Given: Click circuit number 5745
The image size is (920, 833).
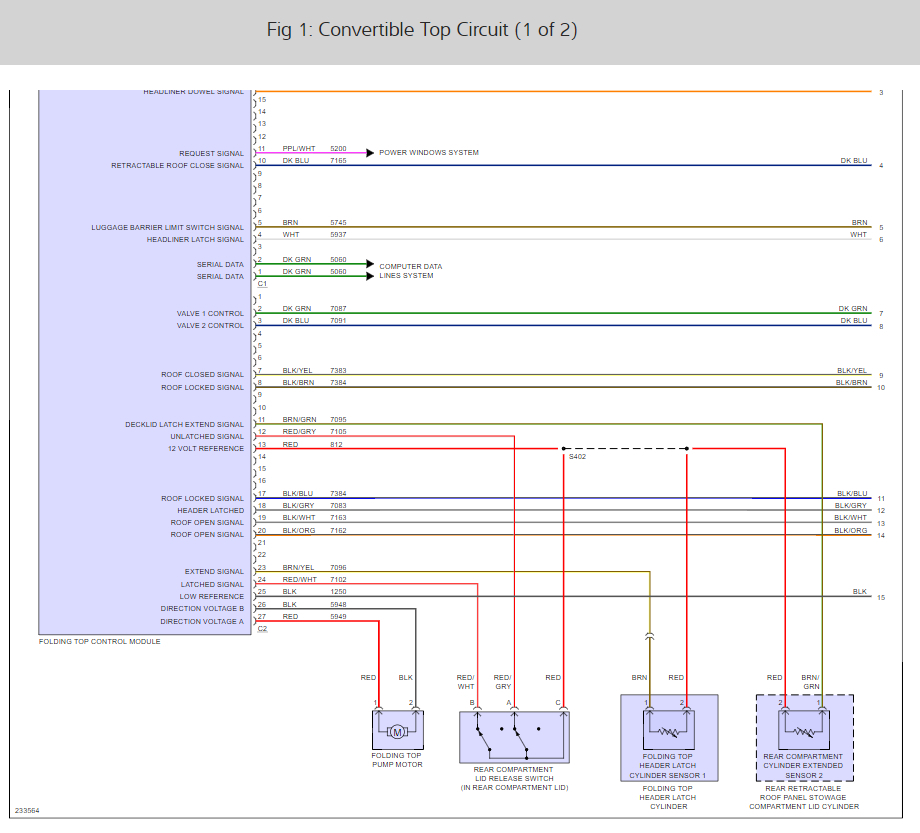Looking at the screenshot, I should pyautogui.click(x=339, y=223).
